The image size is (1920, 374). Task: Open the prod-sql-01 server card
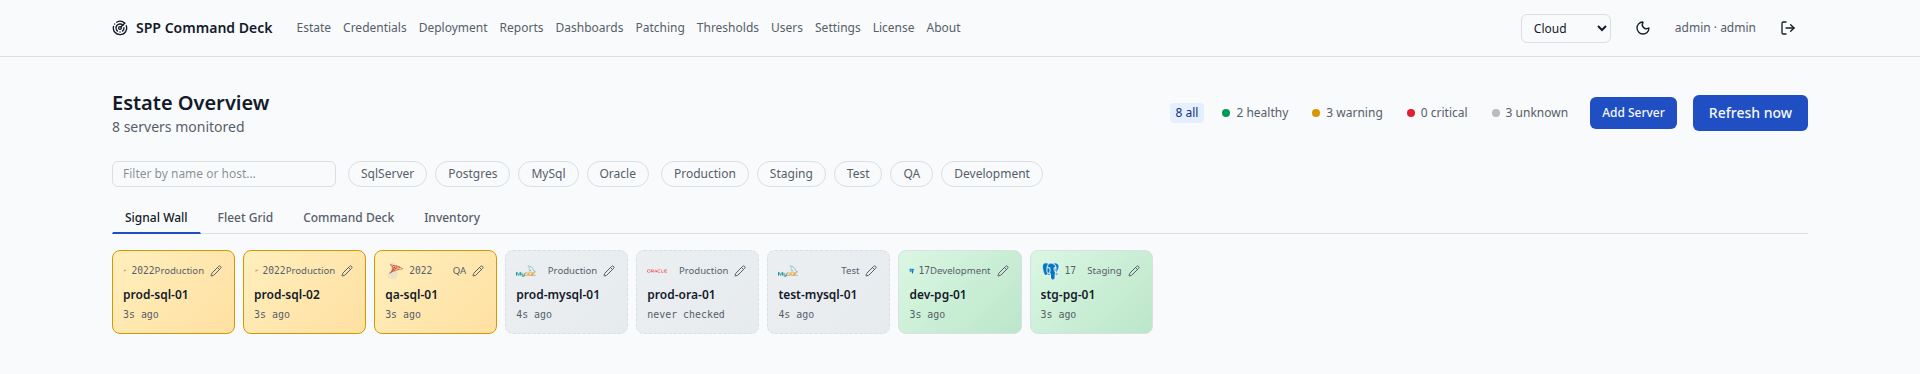pyautogui.click(x=173, y=292)
